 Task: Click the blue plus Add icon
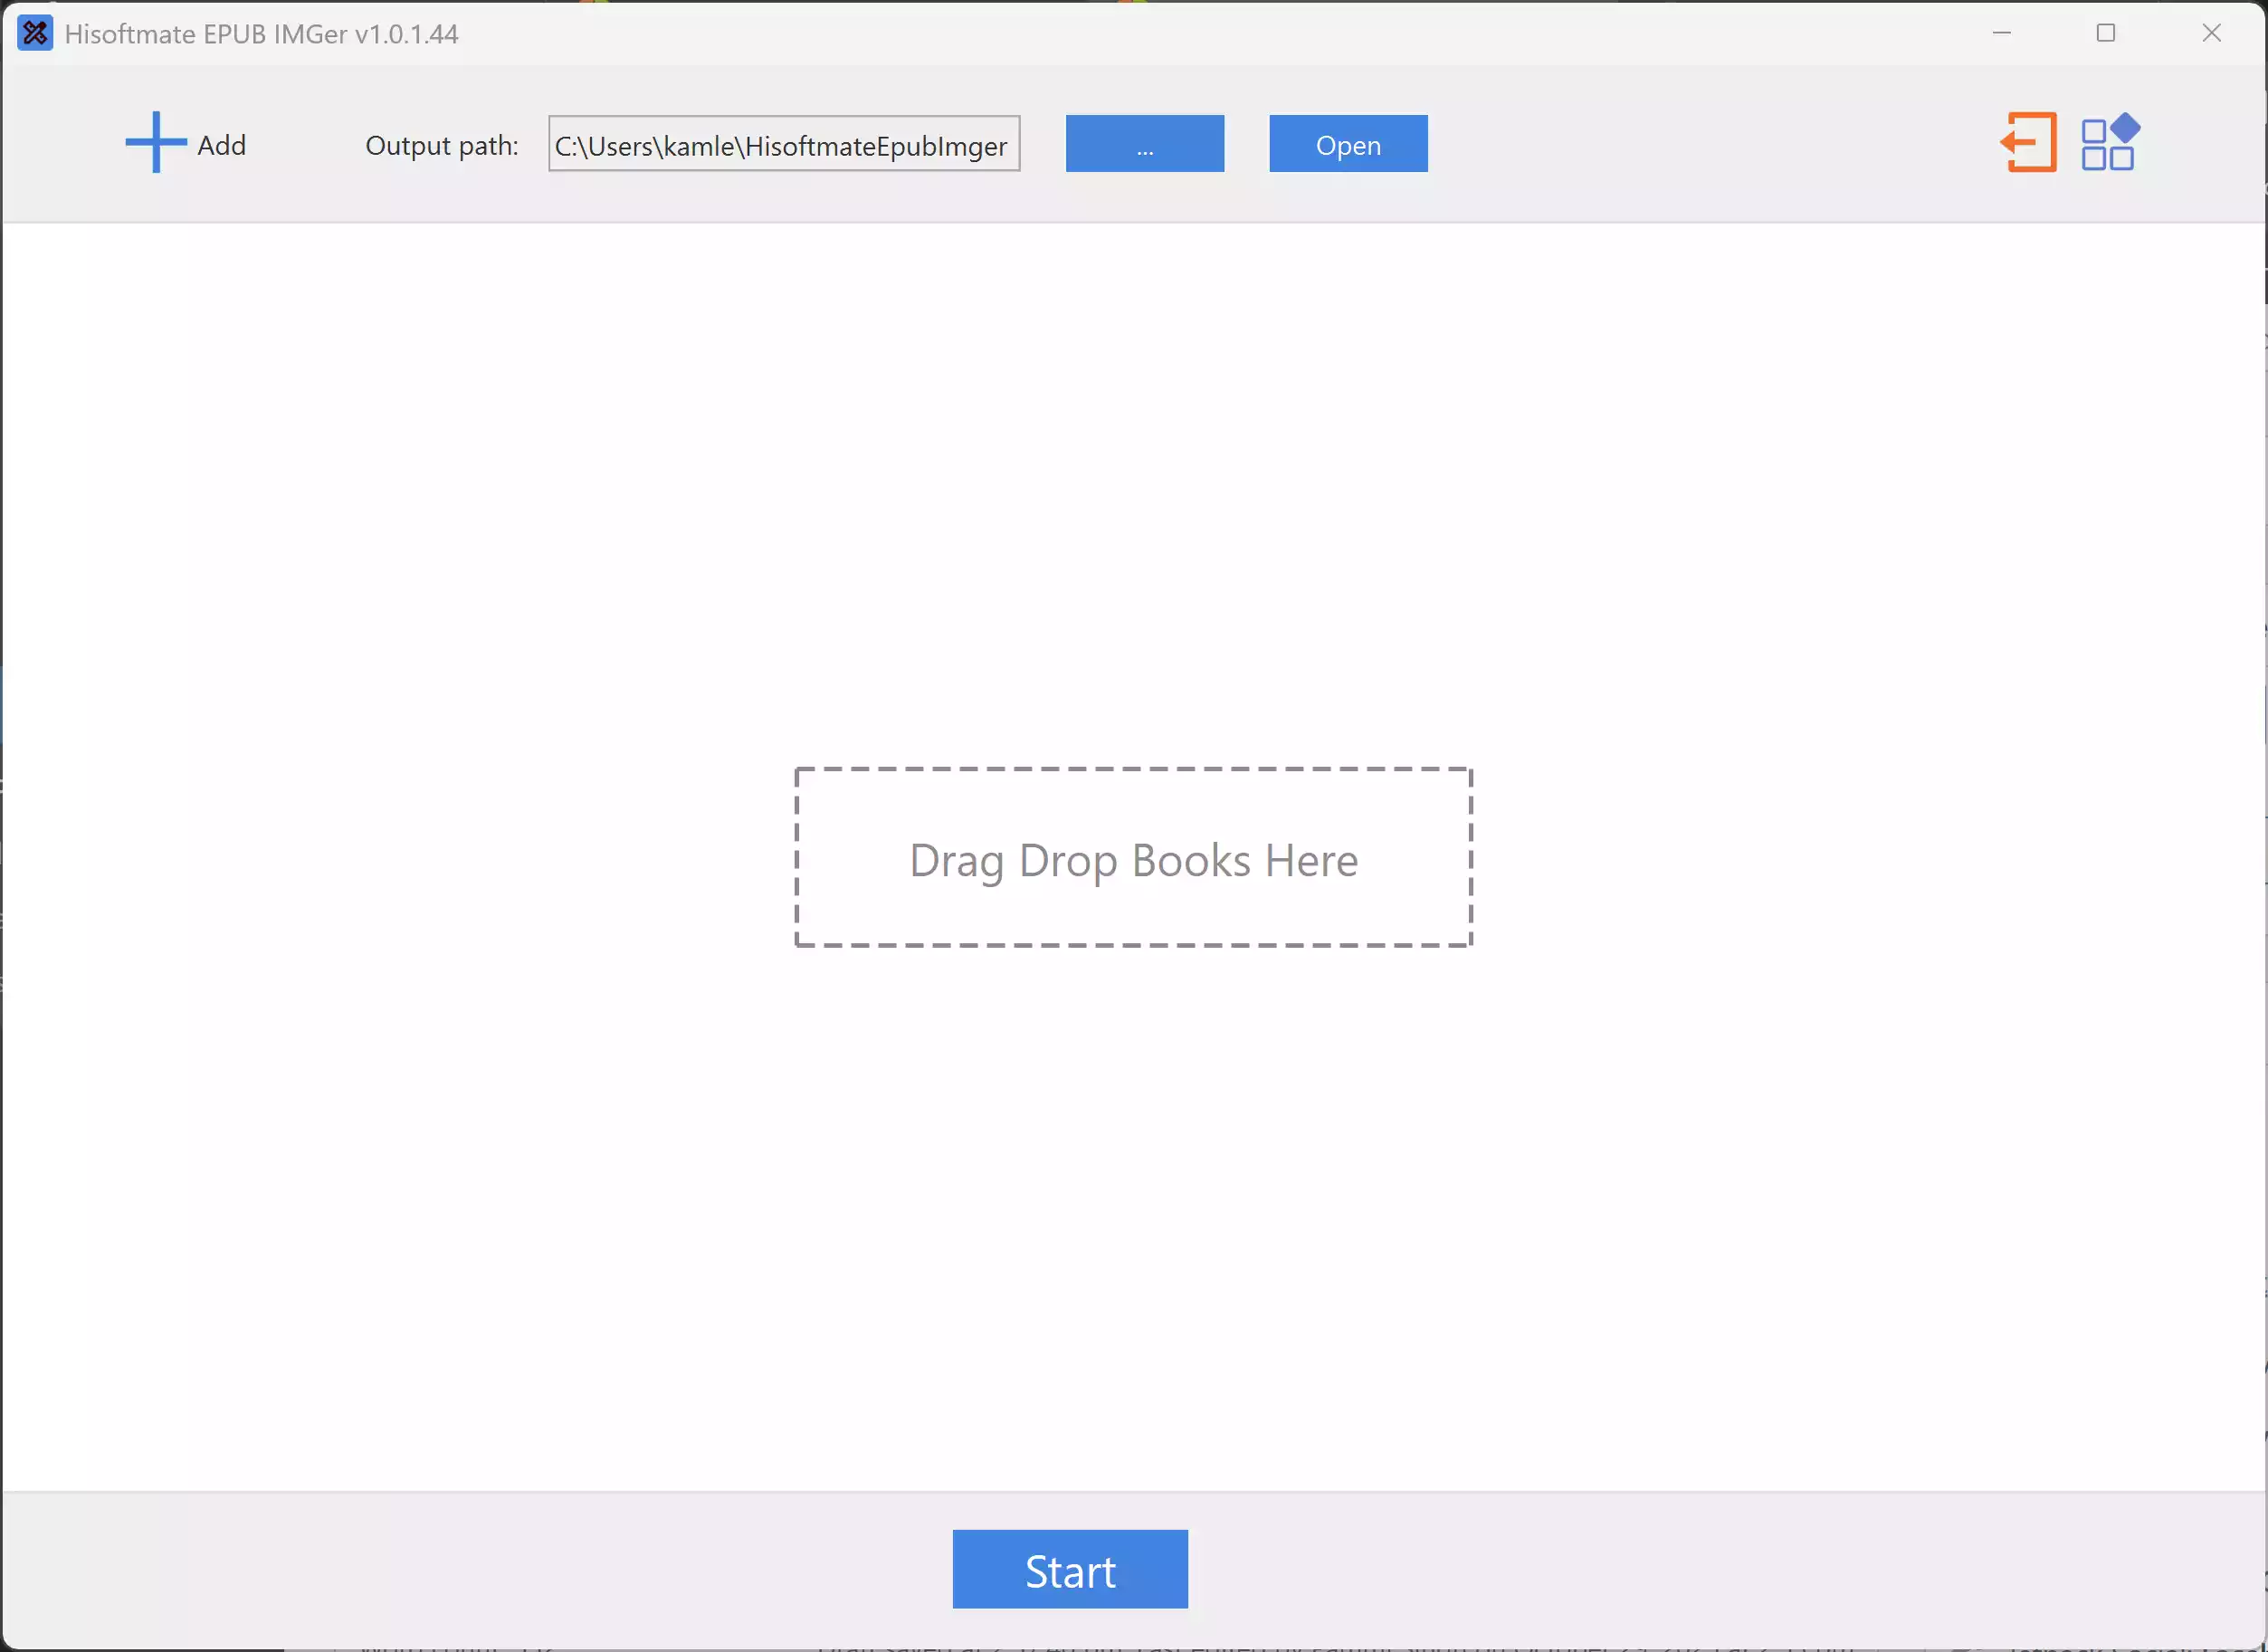tap(156, 143)
